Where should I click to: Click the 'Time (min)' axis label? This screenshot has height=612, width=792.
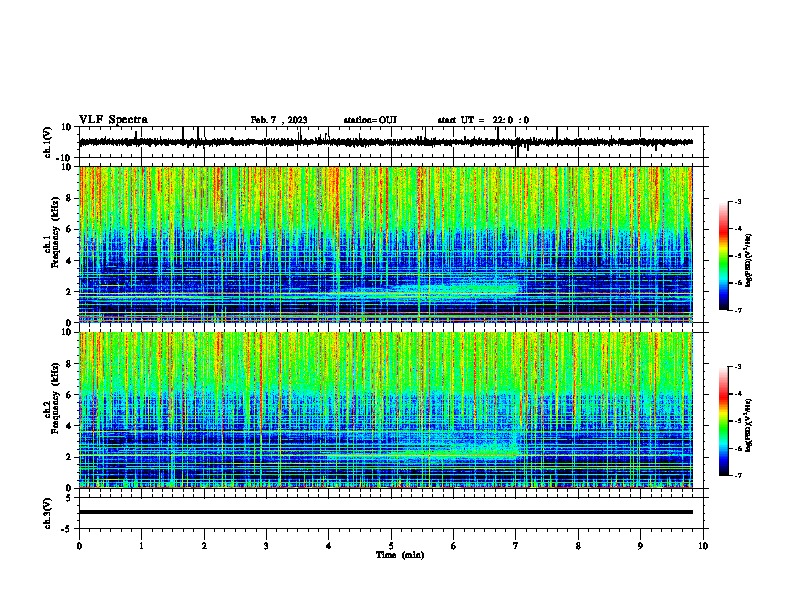400,555
